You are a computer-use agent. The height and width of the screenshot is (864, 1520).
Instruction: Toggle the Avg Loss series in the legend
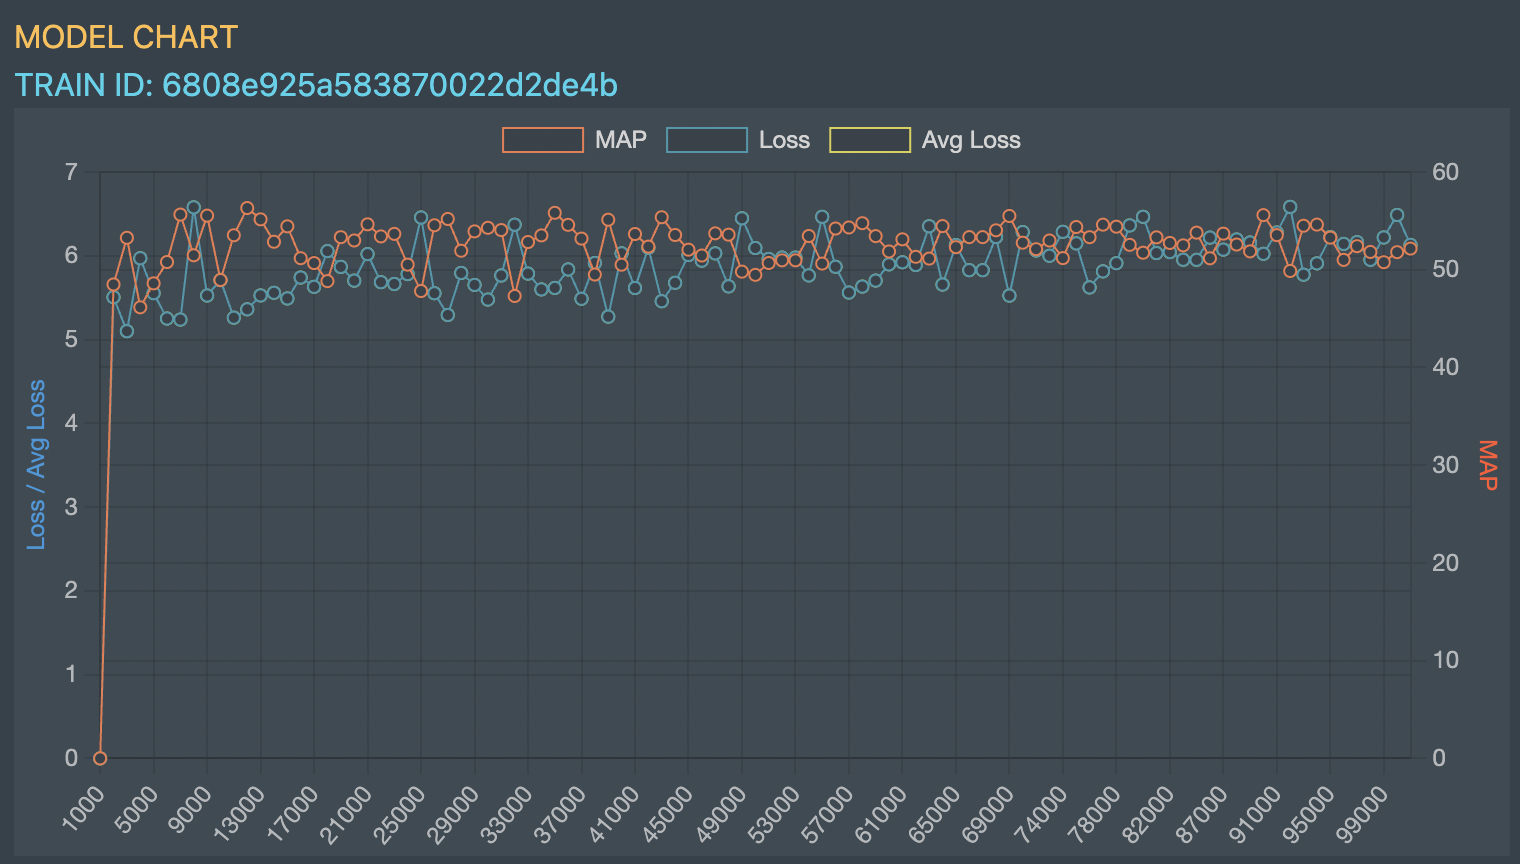coord(970,140)
